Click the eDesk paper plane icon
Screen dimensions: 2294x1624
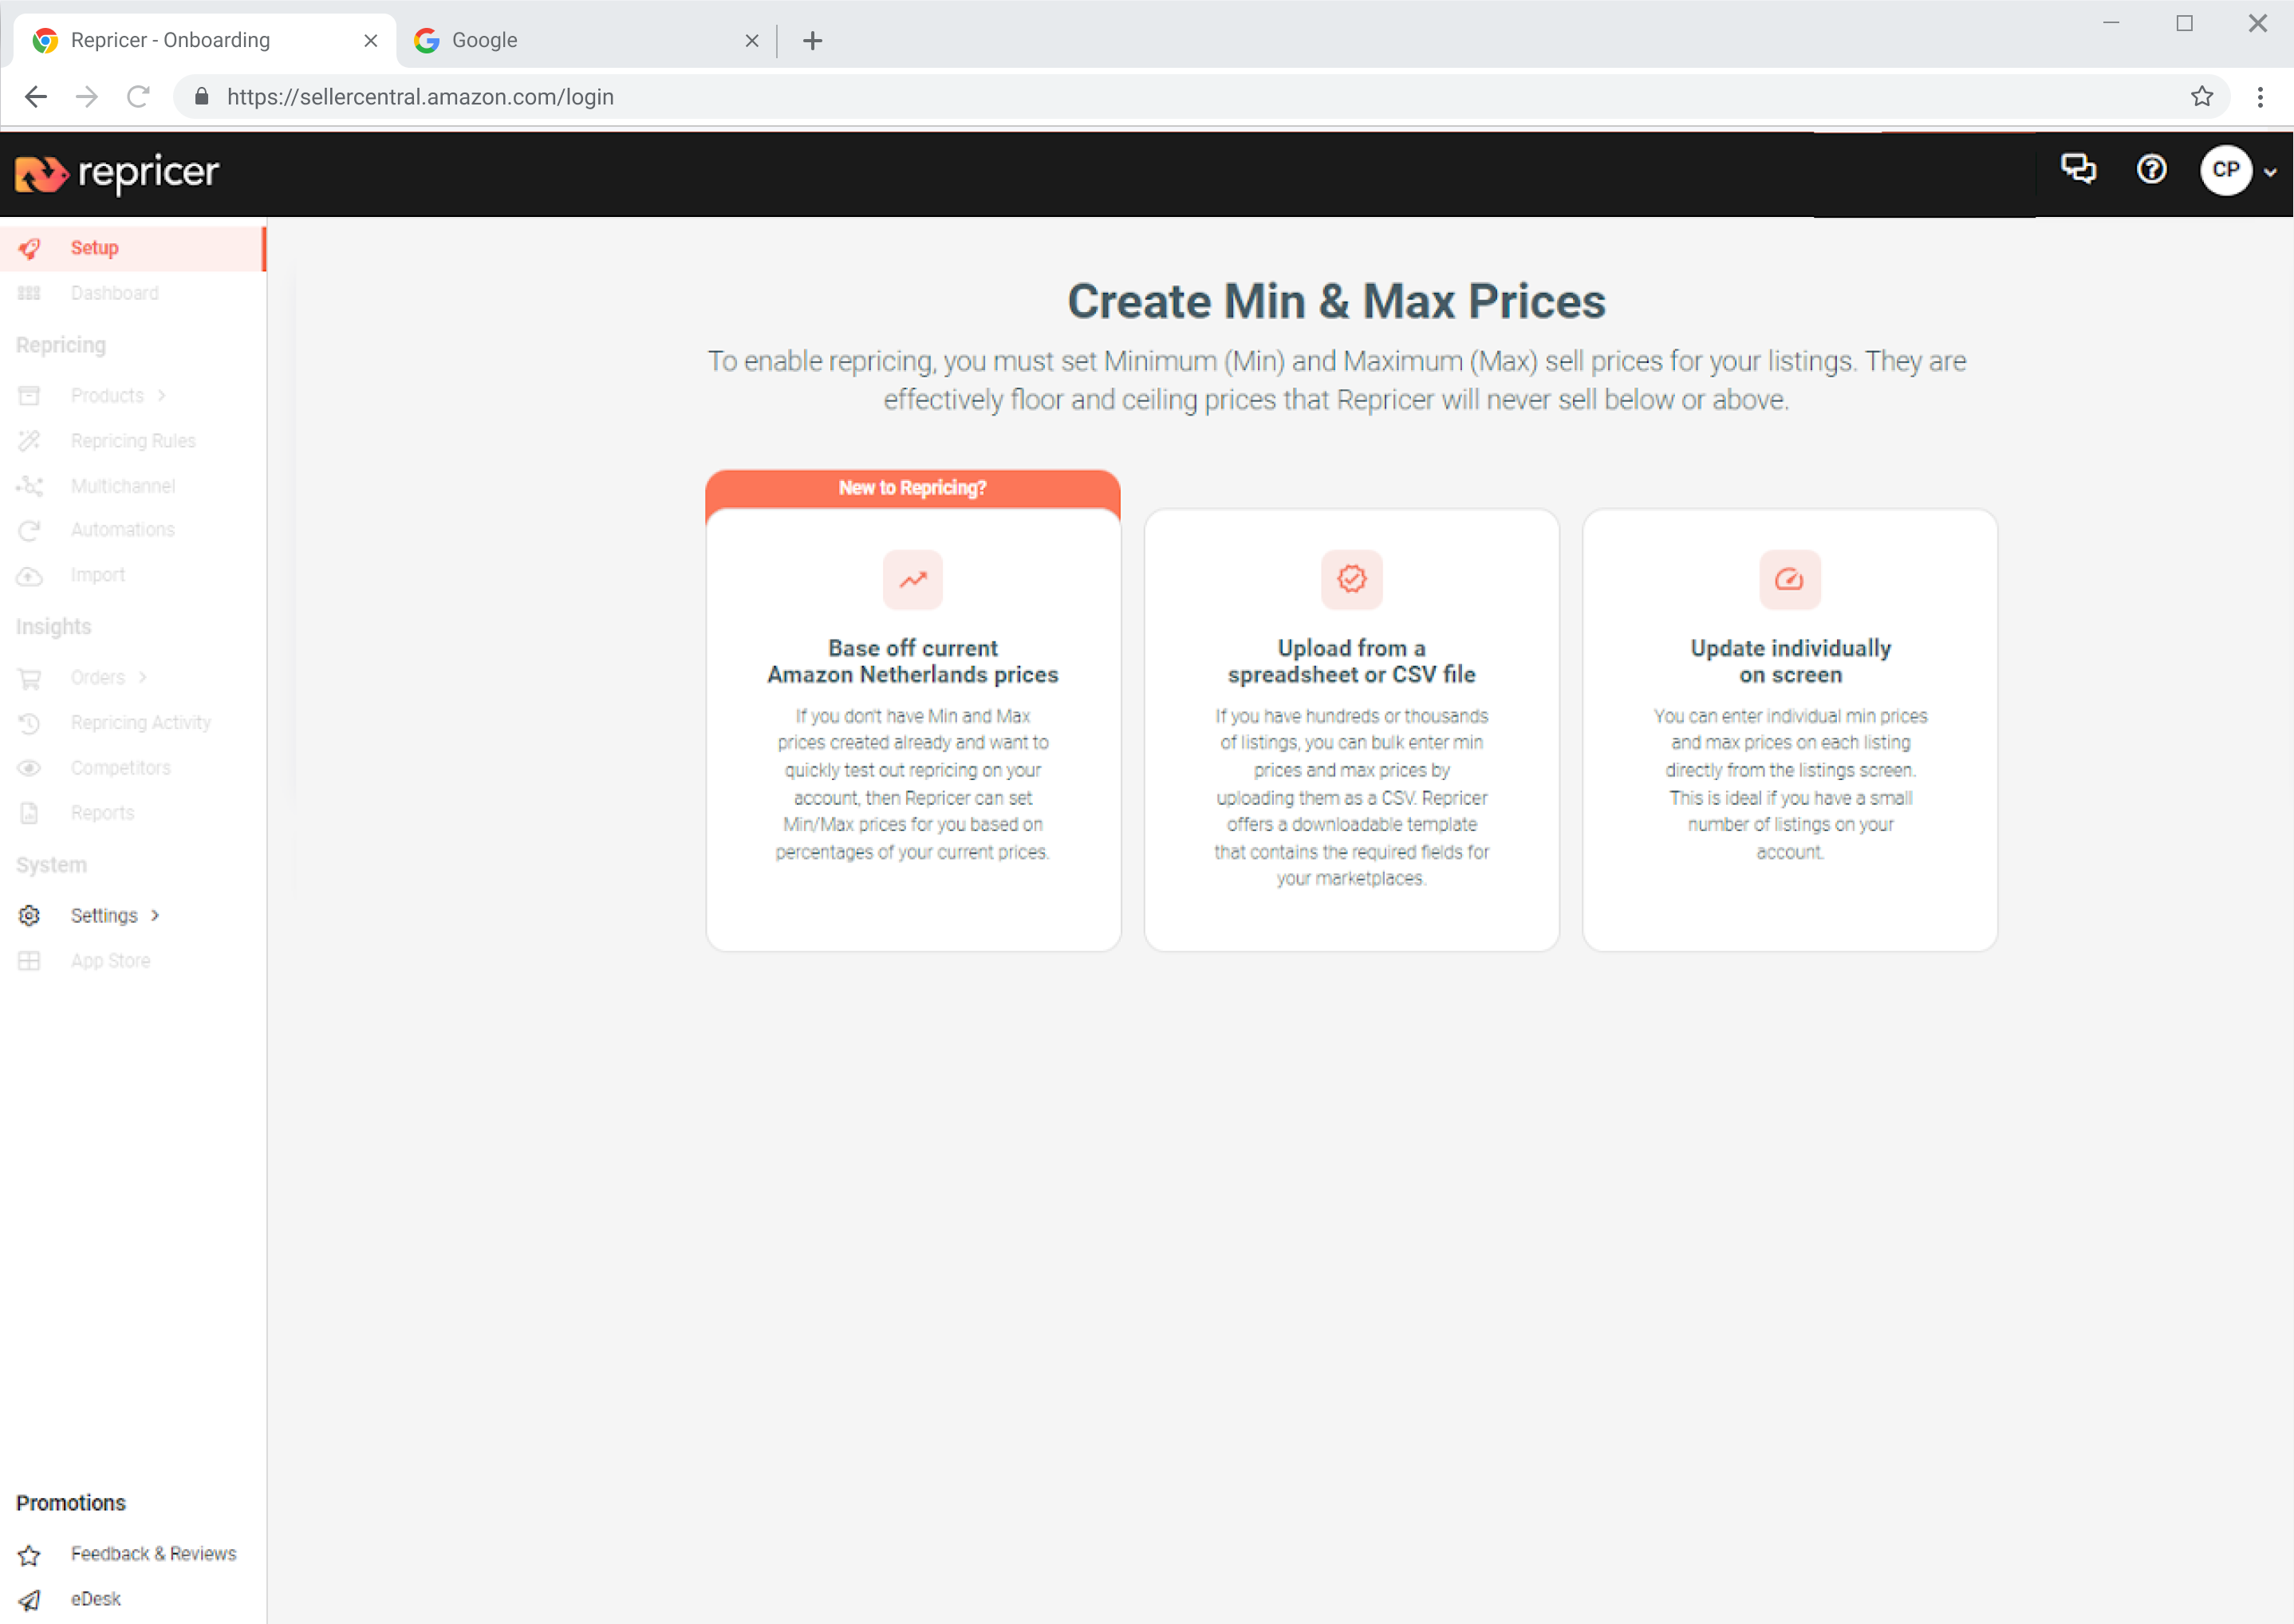(x=29, y=1600)
